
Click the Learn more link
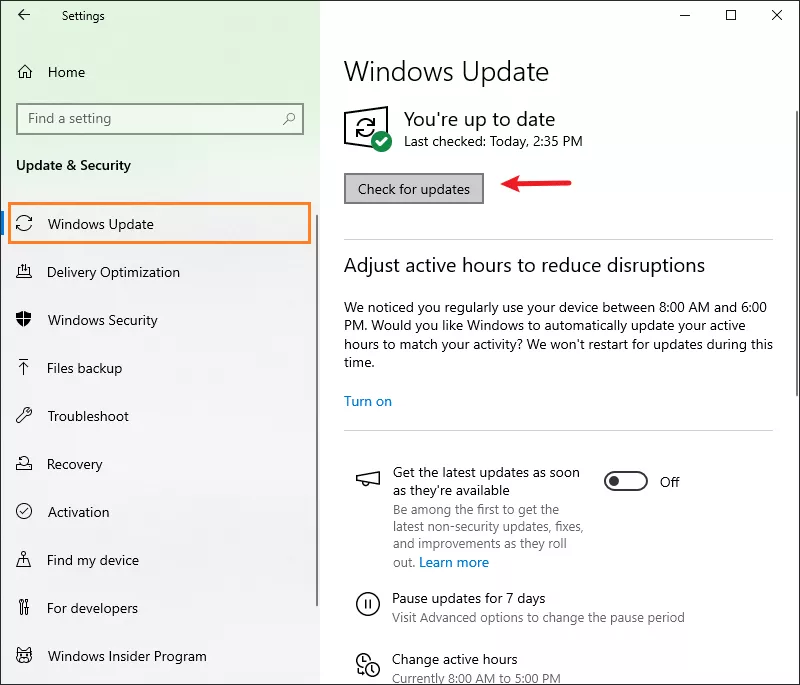coord(454,562)
